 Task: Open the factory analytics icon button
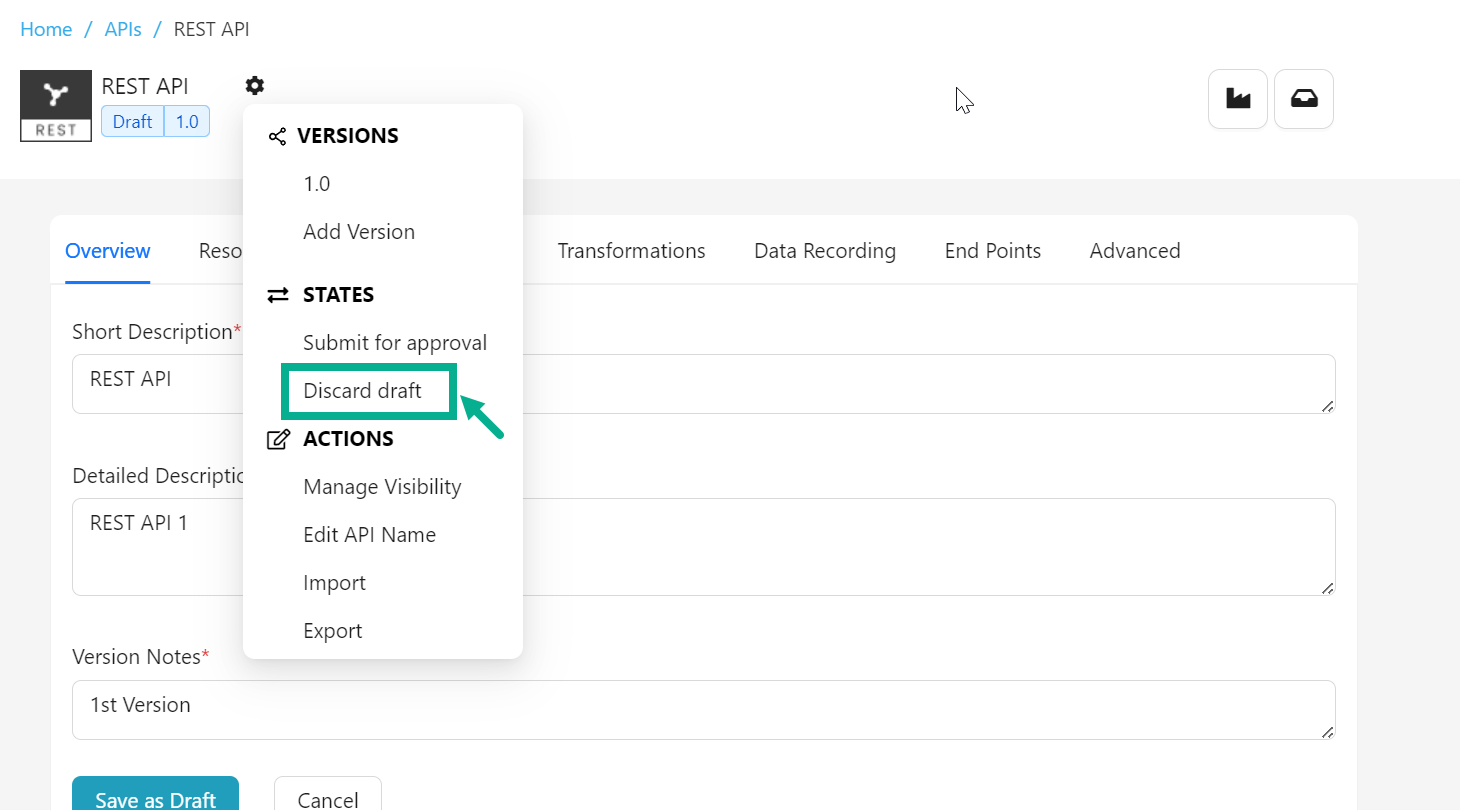[x=1238, y=99]
